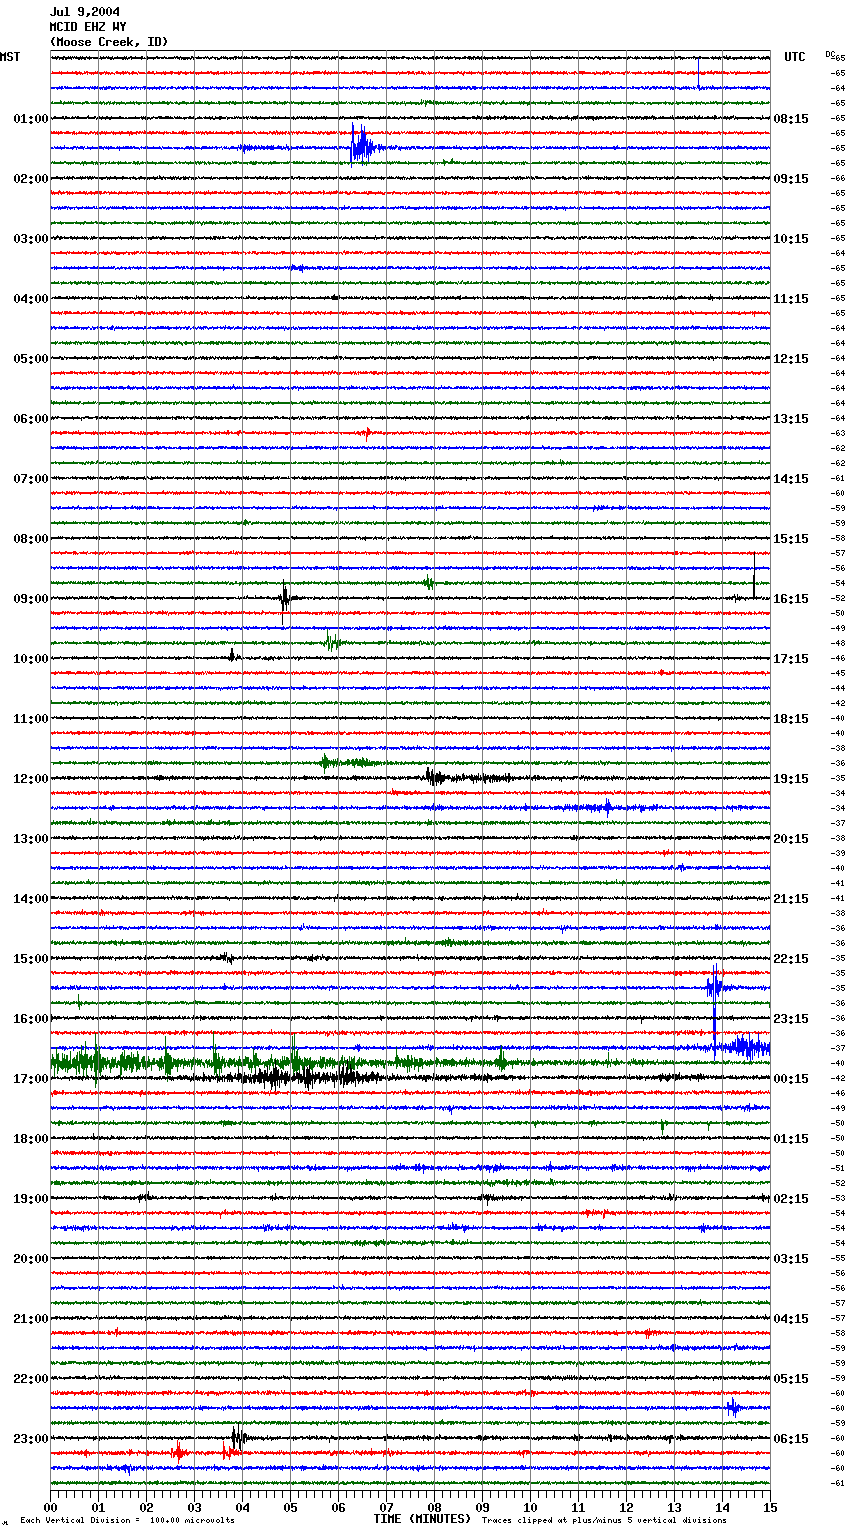The width and height of the screenshot is (850, 1534).
Task: Click the 23:00 MST time label
Action: click(x=31, y=1439)
